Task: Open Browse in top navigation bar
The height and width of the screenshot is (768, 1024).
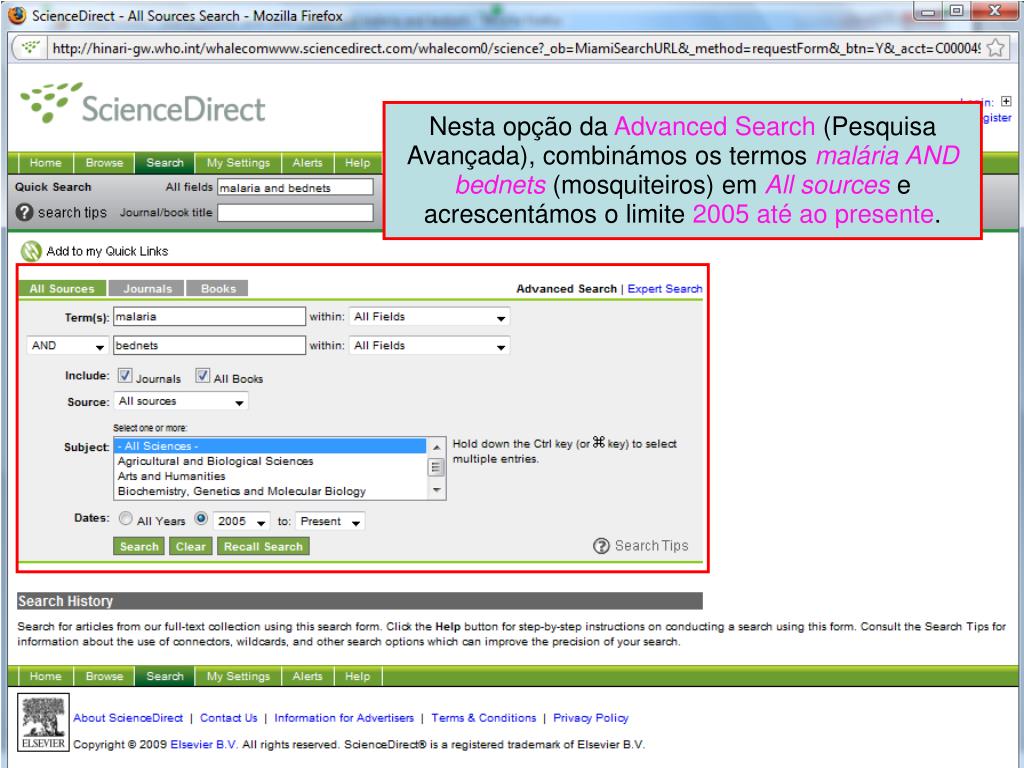Action: click(104, 163)
